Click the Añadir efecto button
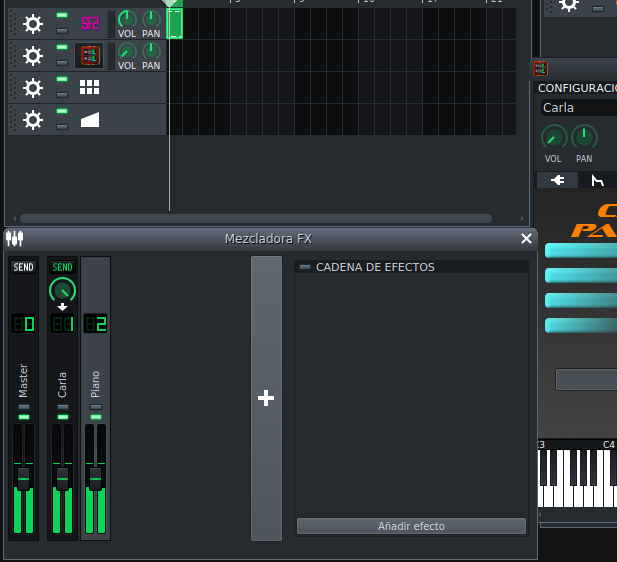Image resolution: width=617 pixels, height=562 pixels. (x=411, y=526)
